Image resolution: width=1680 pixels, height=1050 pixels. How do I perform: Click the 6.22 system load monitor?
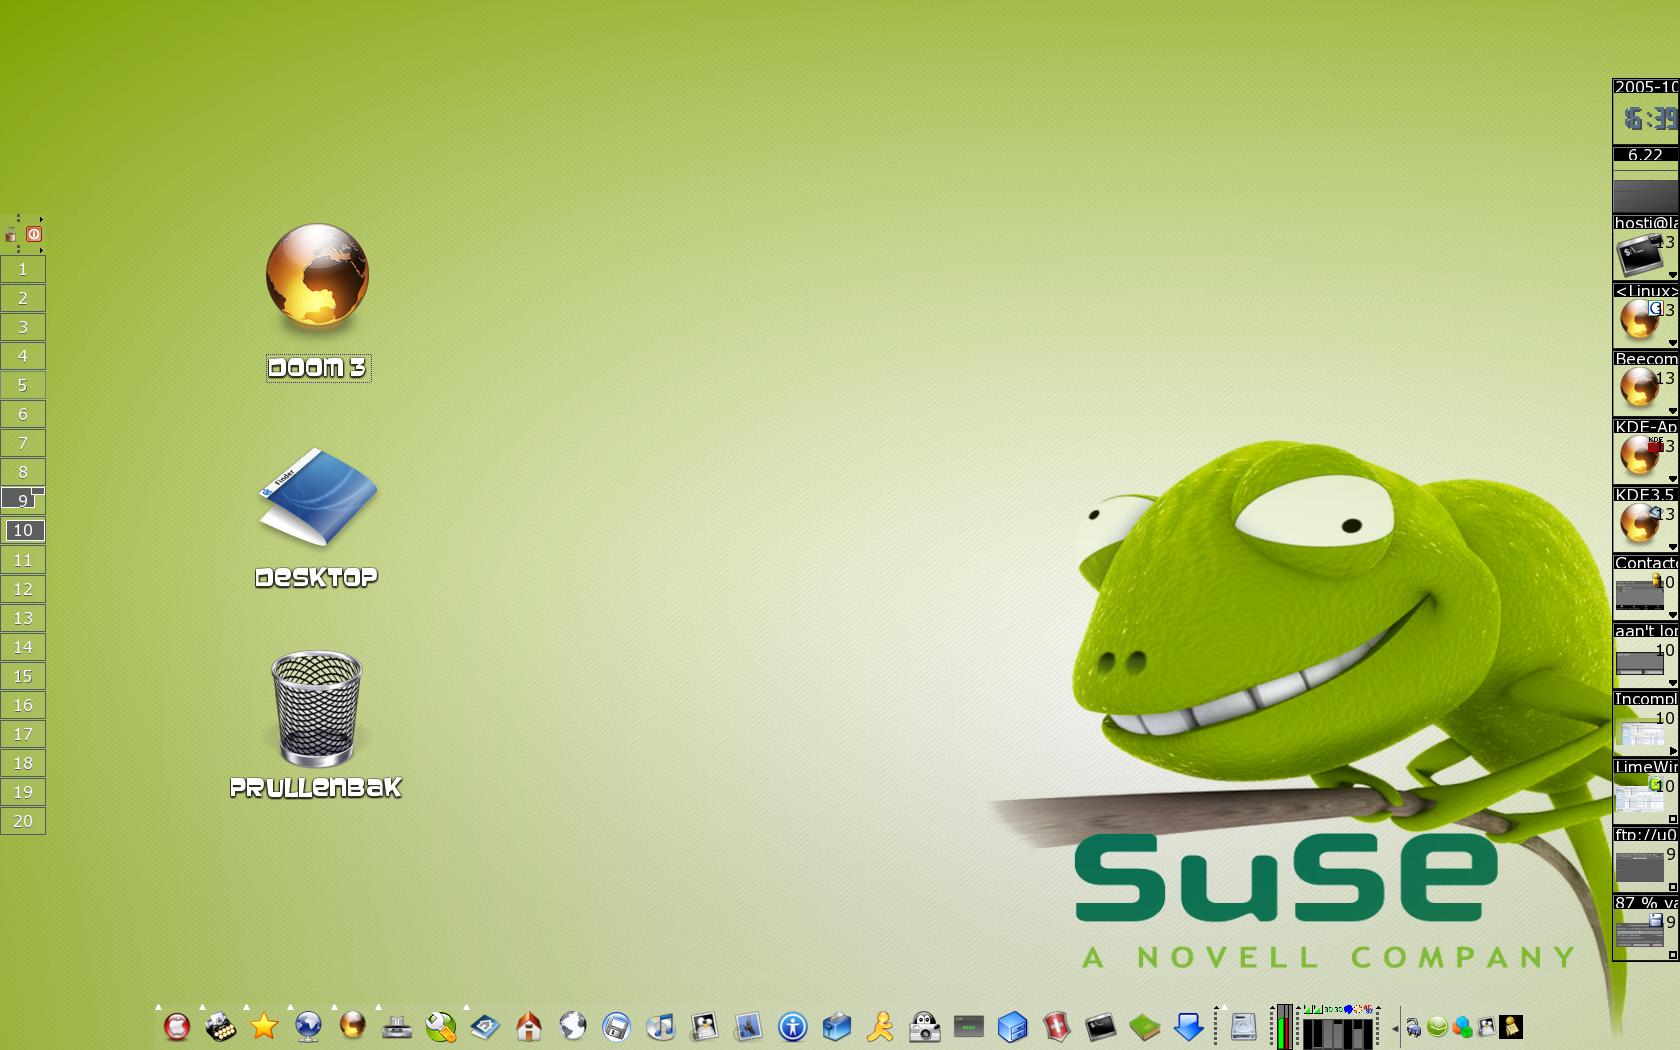tap(1646, 179)
